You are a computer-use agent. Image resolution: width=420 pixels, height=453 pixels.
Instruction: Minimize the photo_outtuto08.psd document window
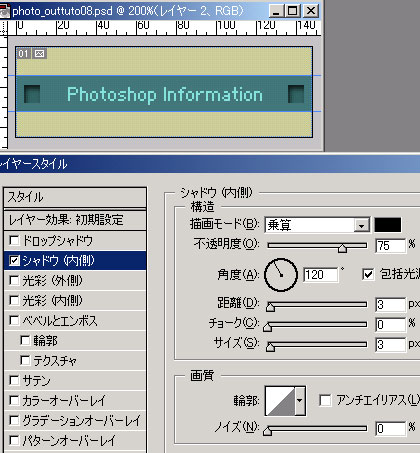click(x=276, y=11)
